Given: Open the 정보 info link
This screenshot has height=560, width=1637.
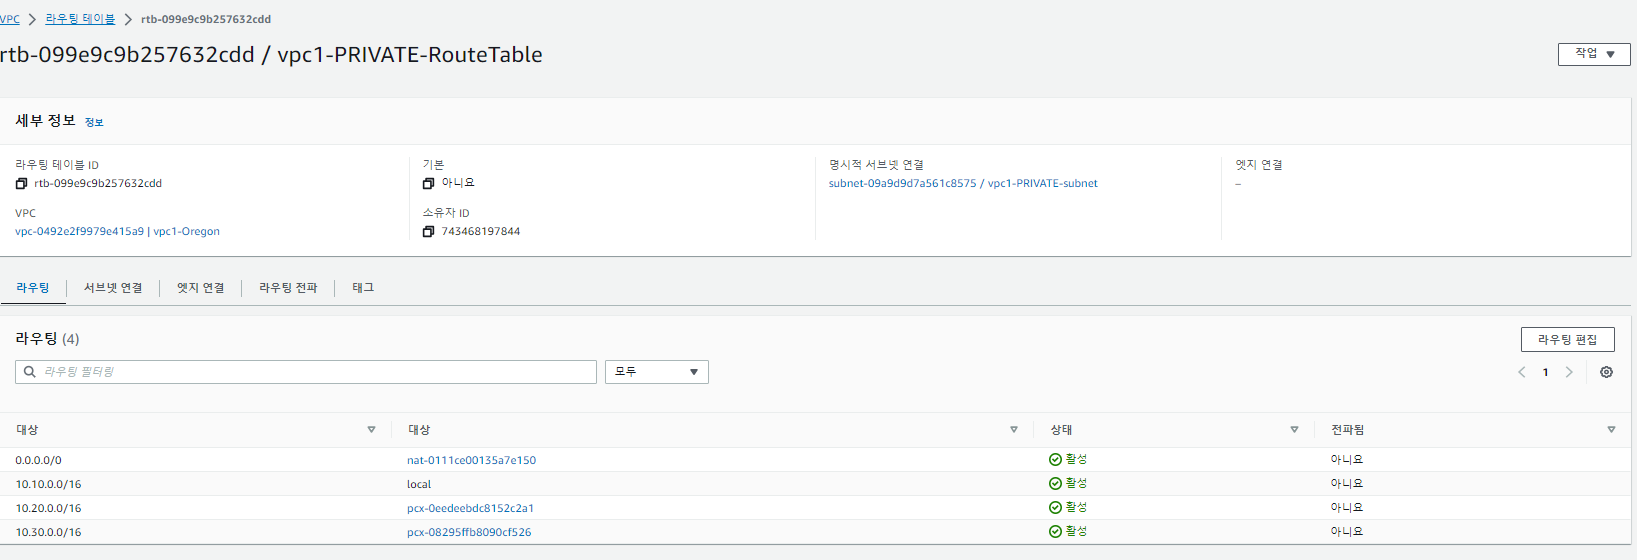Looking at the screenshot, I should tap(94, 122).
